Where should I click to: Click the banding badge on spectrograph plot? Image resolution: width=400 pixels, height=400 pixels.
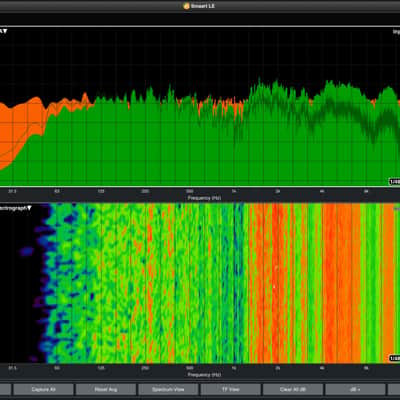(x=394, y=358)
